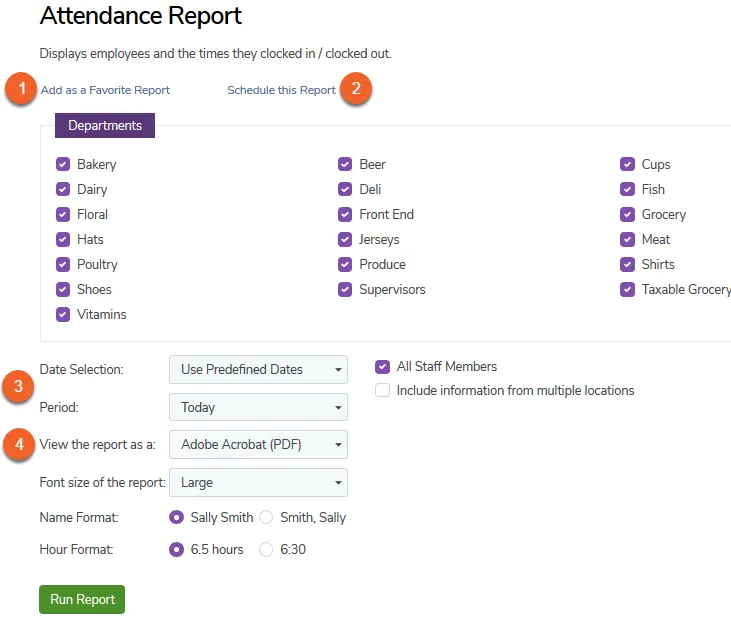This screenshot has width=731, height=617.
Task: Uncheck the Shirts department
Action: pos(628,264)
